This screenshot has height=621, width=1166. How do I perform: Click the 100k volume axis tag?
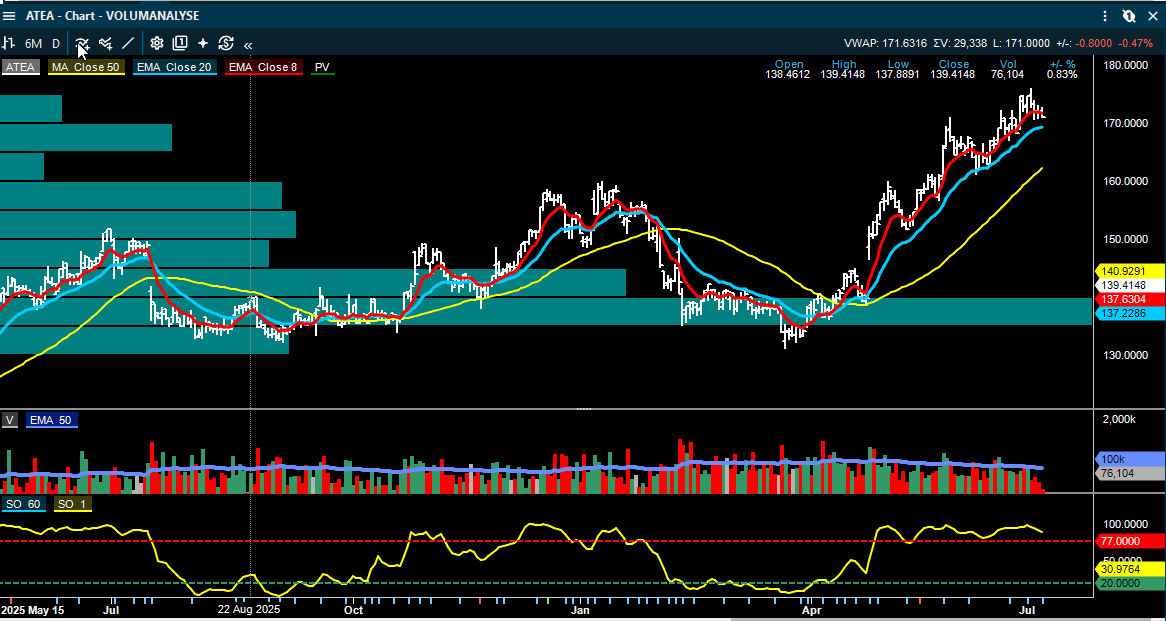(1130, 459)
